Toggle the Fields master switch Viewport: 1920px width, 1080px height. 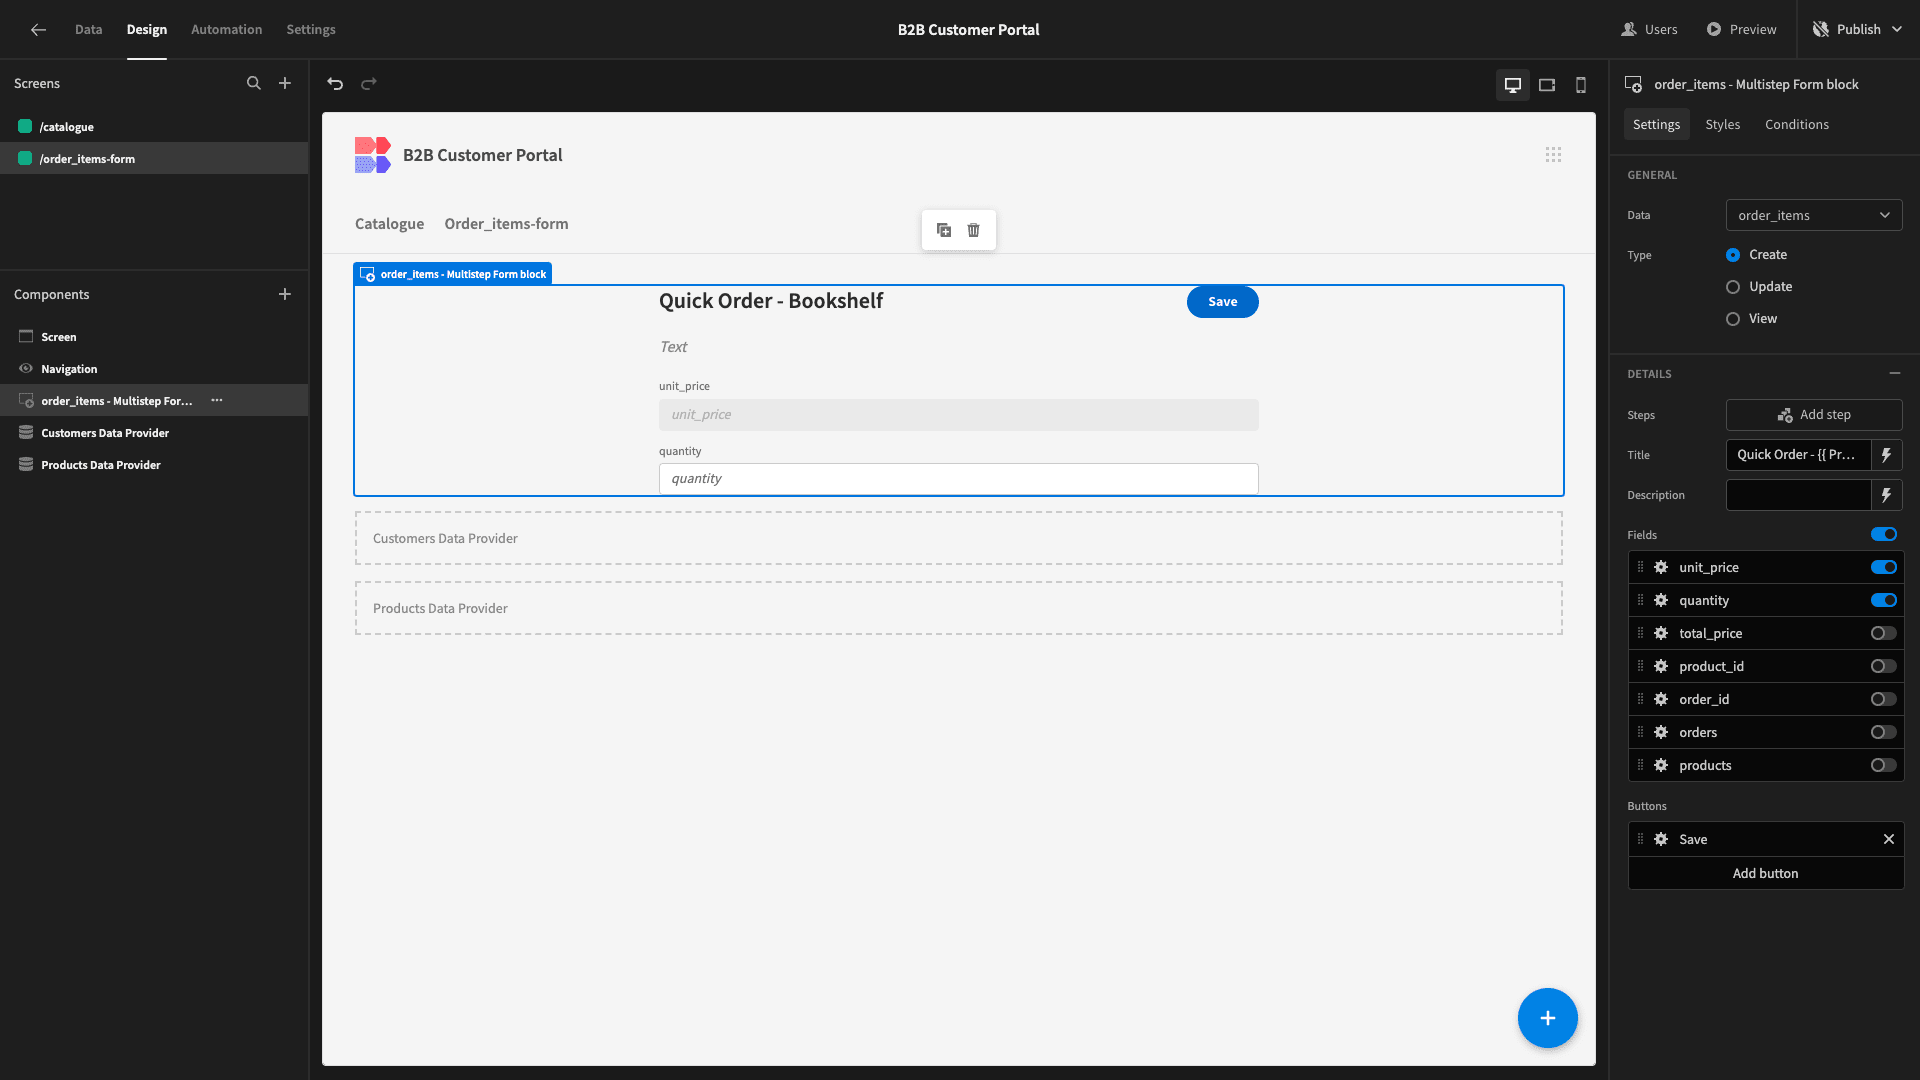1884,534
